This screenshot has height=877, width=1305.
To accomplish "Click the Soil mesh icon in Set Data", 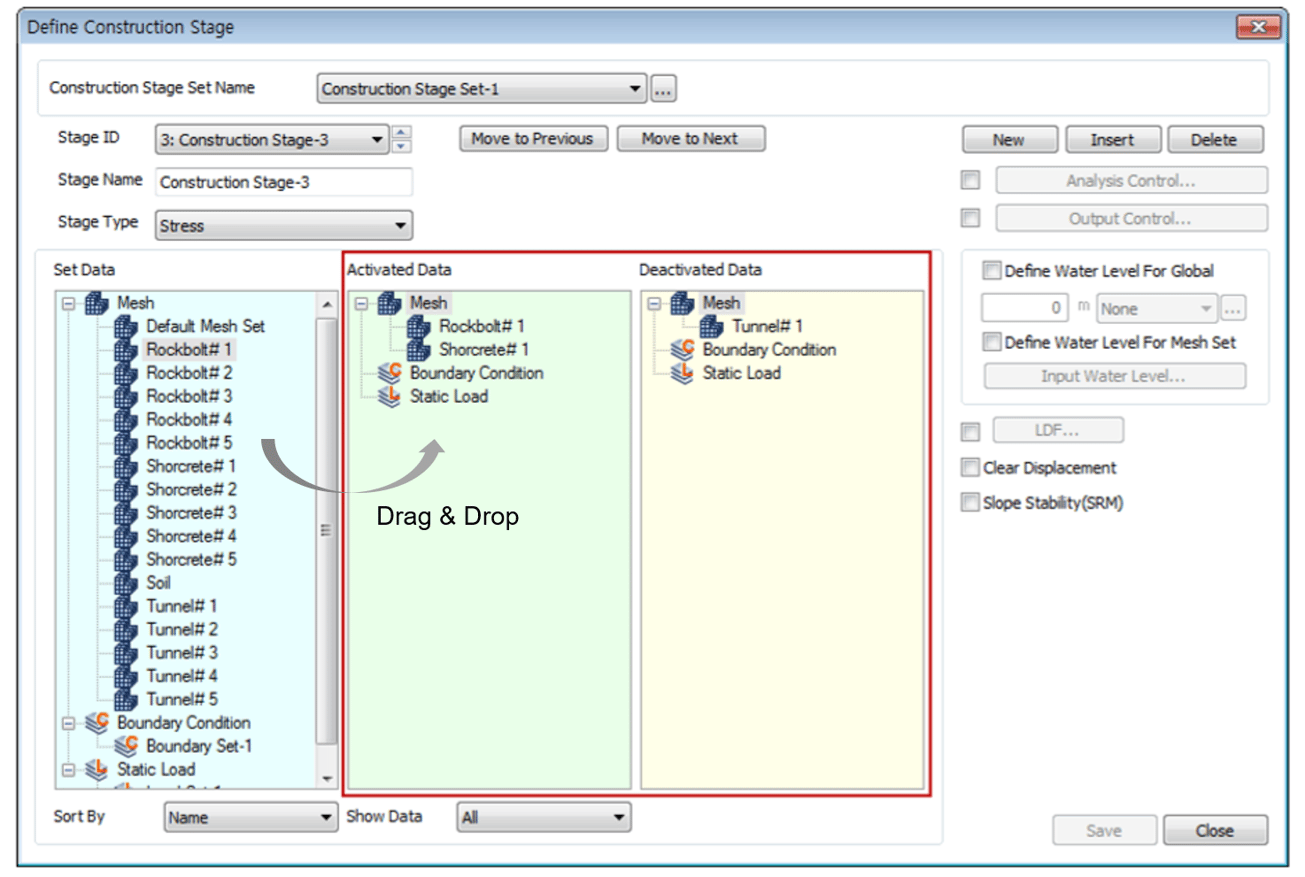I will (x=125, y=583).
